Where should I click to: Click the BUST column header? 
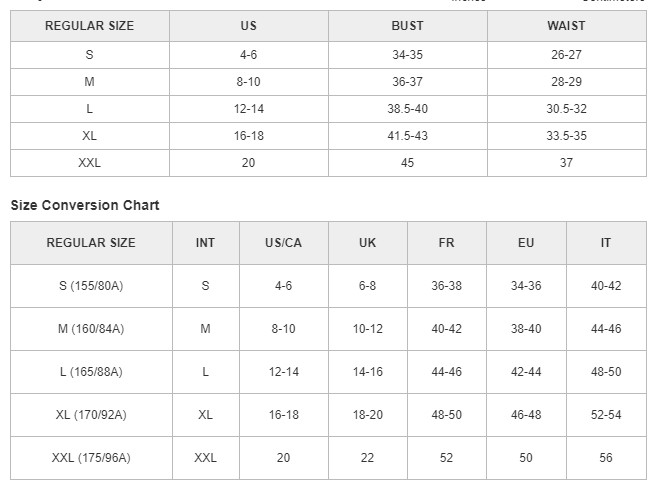[407, 26]
